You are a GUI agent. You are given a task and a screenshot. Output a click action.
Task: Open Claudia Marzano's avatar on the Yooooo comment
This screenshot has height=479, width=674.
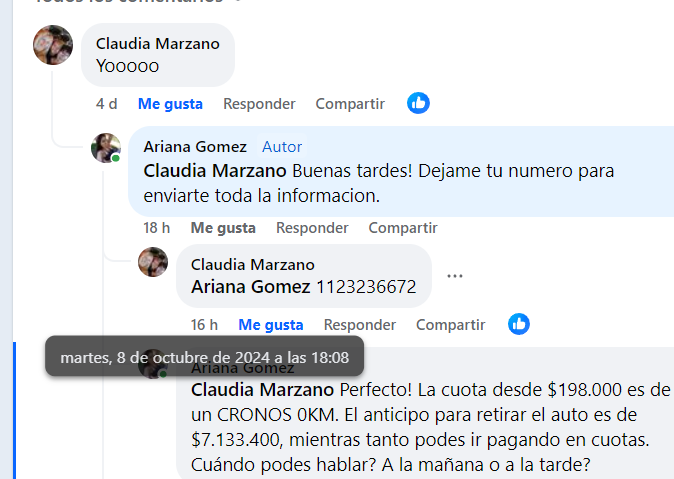[53, 45]
